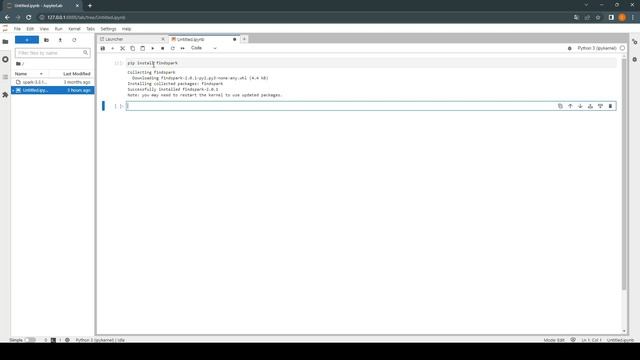Open the Run menu

pyautogui.click(x=59, y=29)
